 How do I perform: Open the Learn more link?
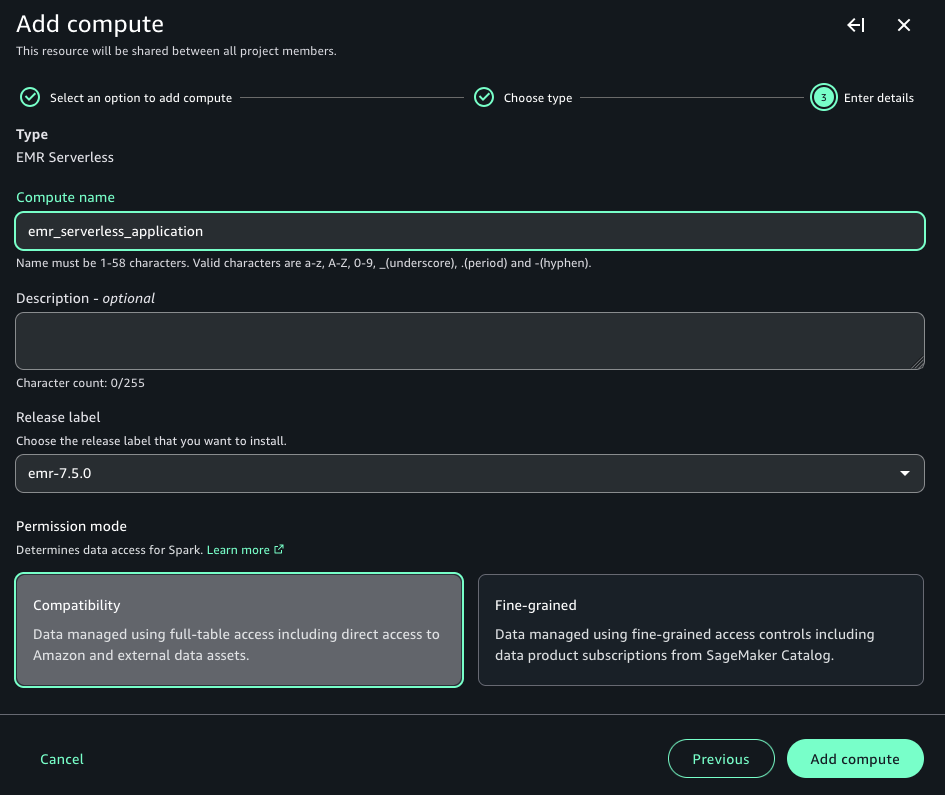tap(238, 550)
